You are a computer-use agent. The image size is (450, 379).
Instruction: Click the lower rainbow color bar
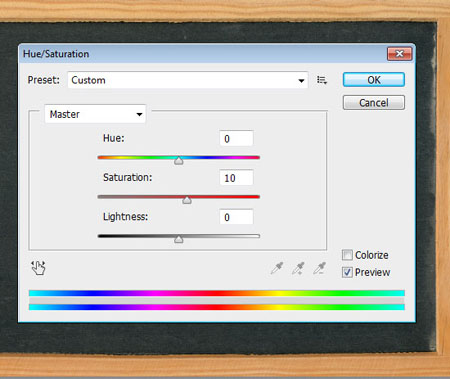coord(217,307)
